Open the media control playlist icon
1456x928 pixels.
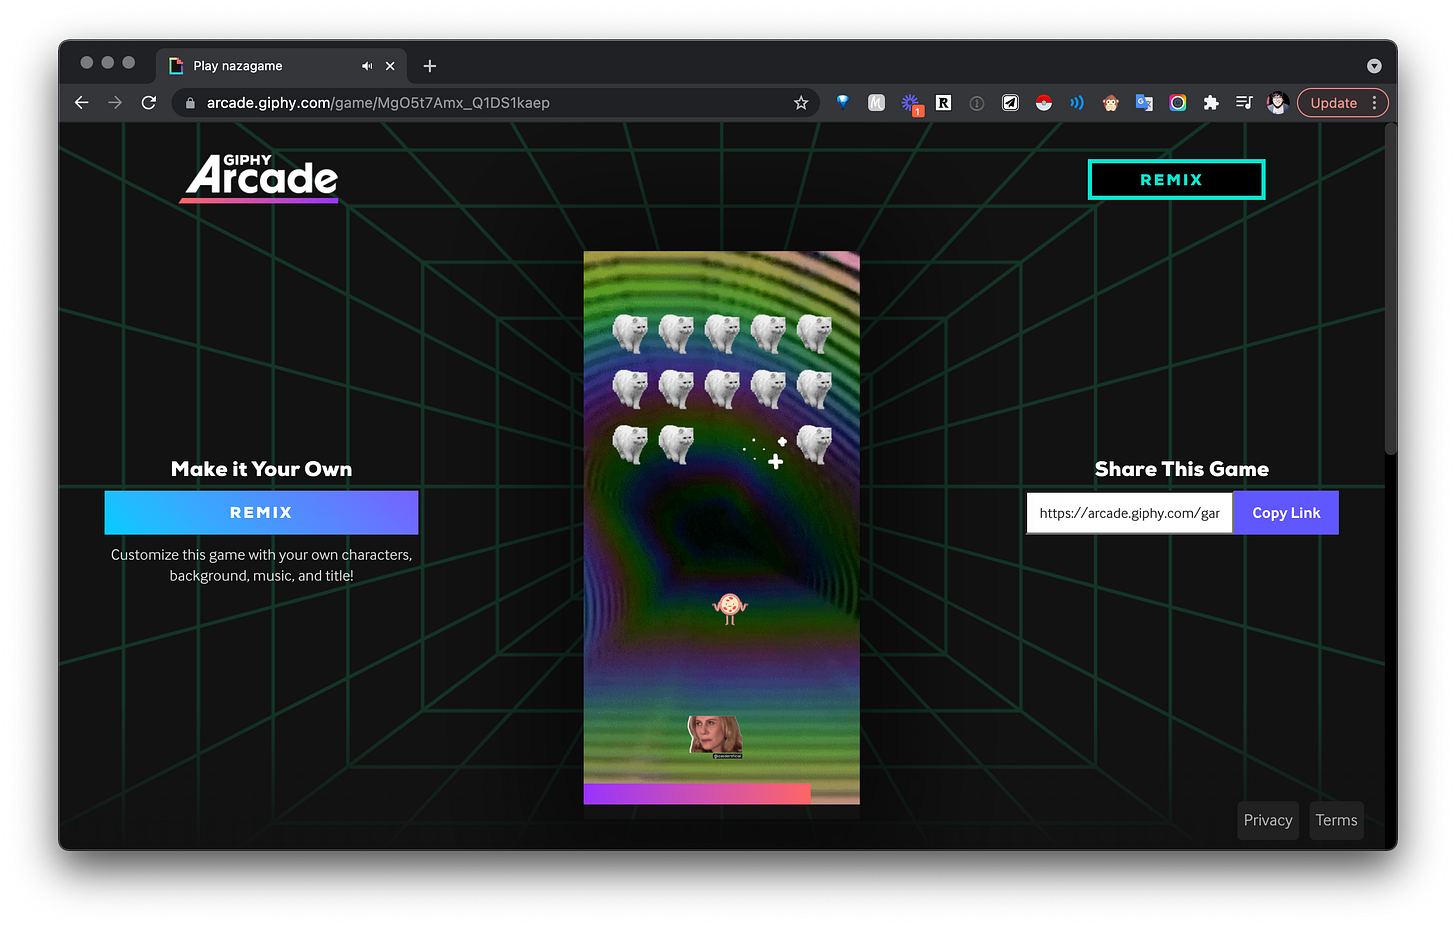[1244, 103]
